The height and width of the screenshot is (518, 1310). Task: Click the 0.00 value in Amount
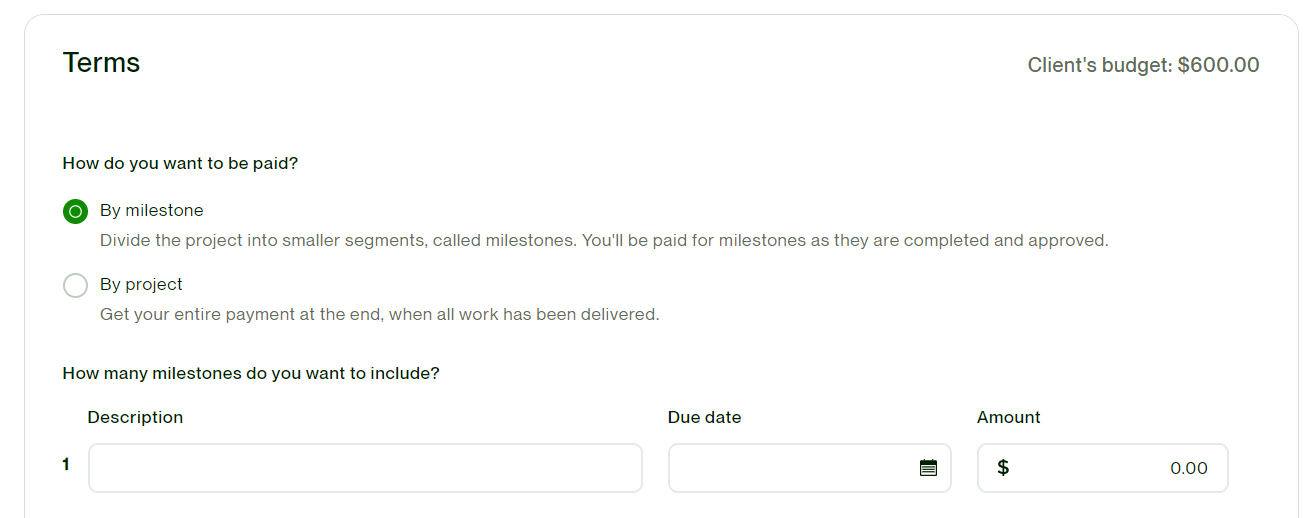(x=1188, y=468)
